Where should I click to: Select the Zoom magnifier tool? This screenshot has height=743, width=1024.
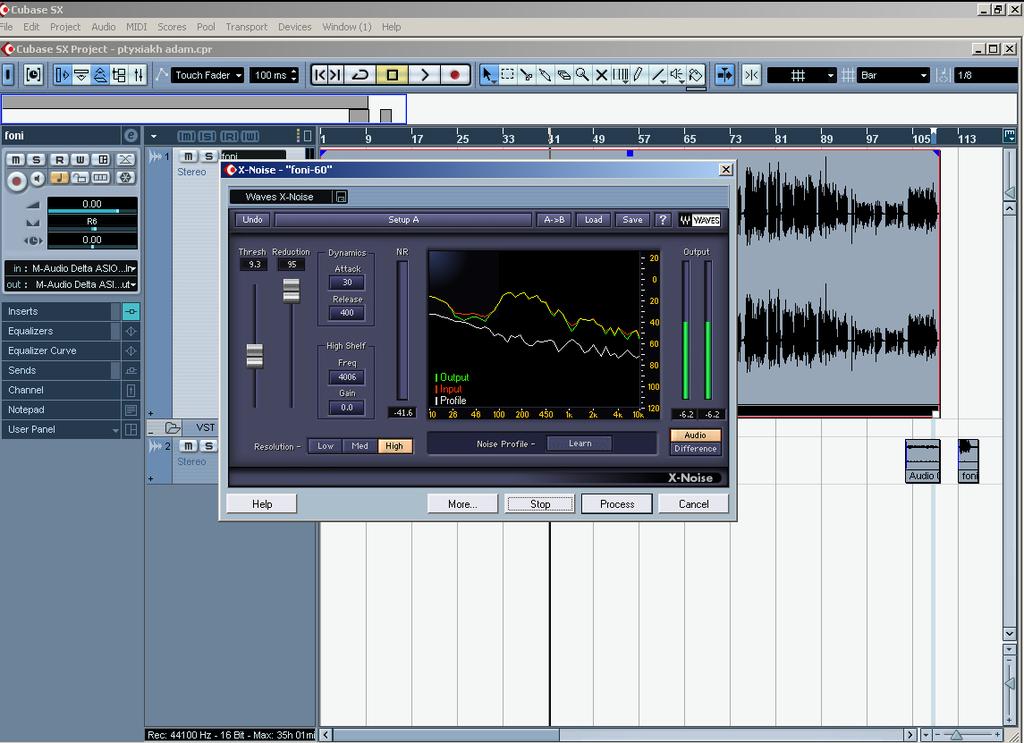[x=582, y=75]
